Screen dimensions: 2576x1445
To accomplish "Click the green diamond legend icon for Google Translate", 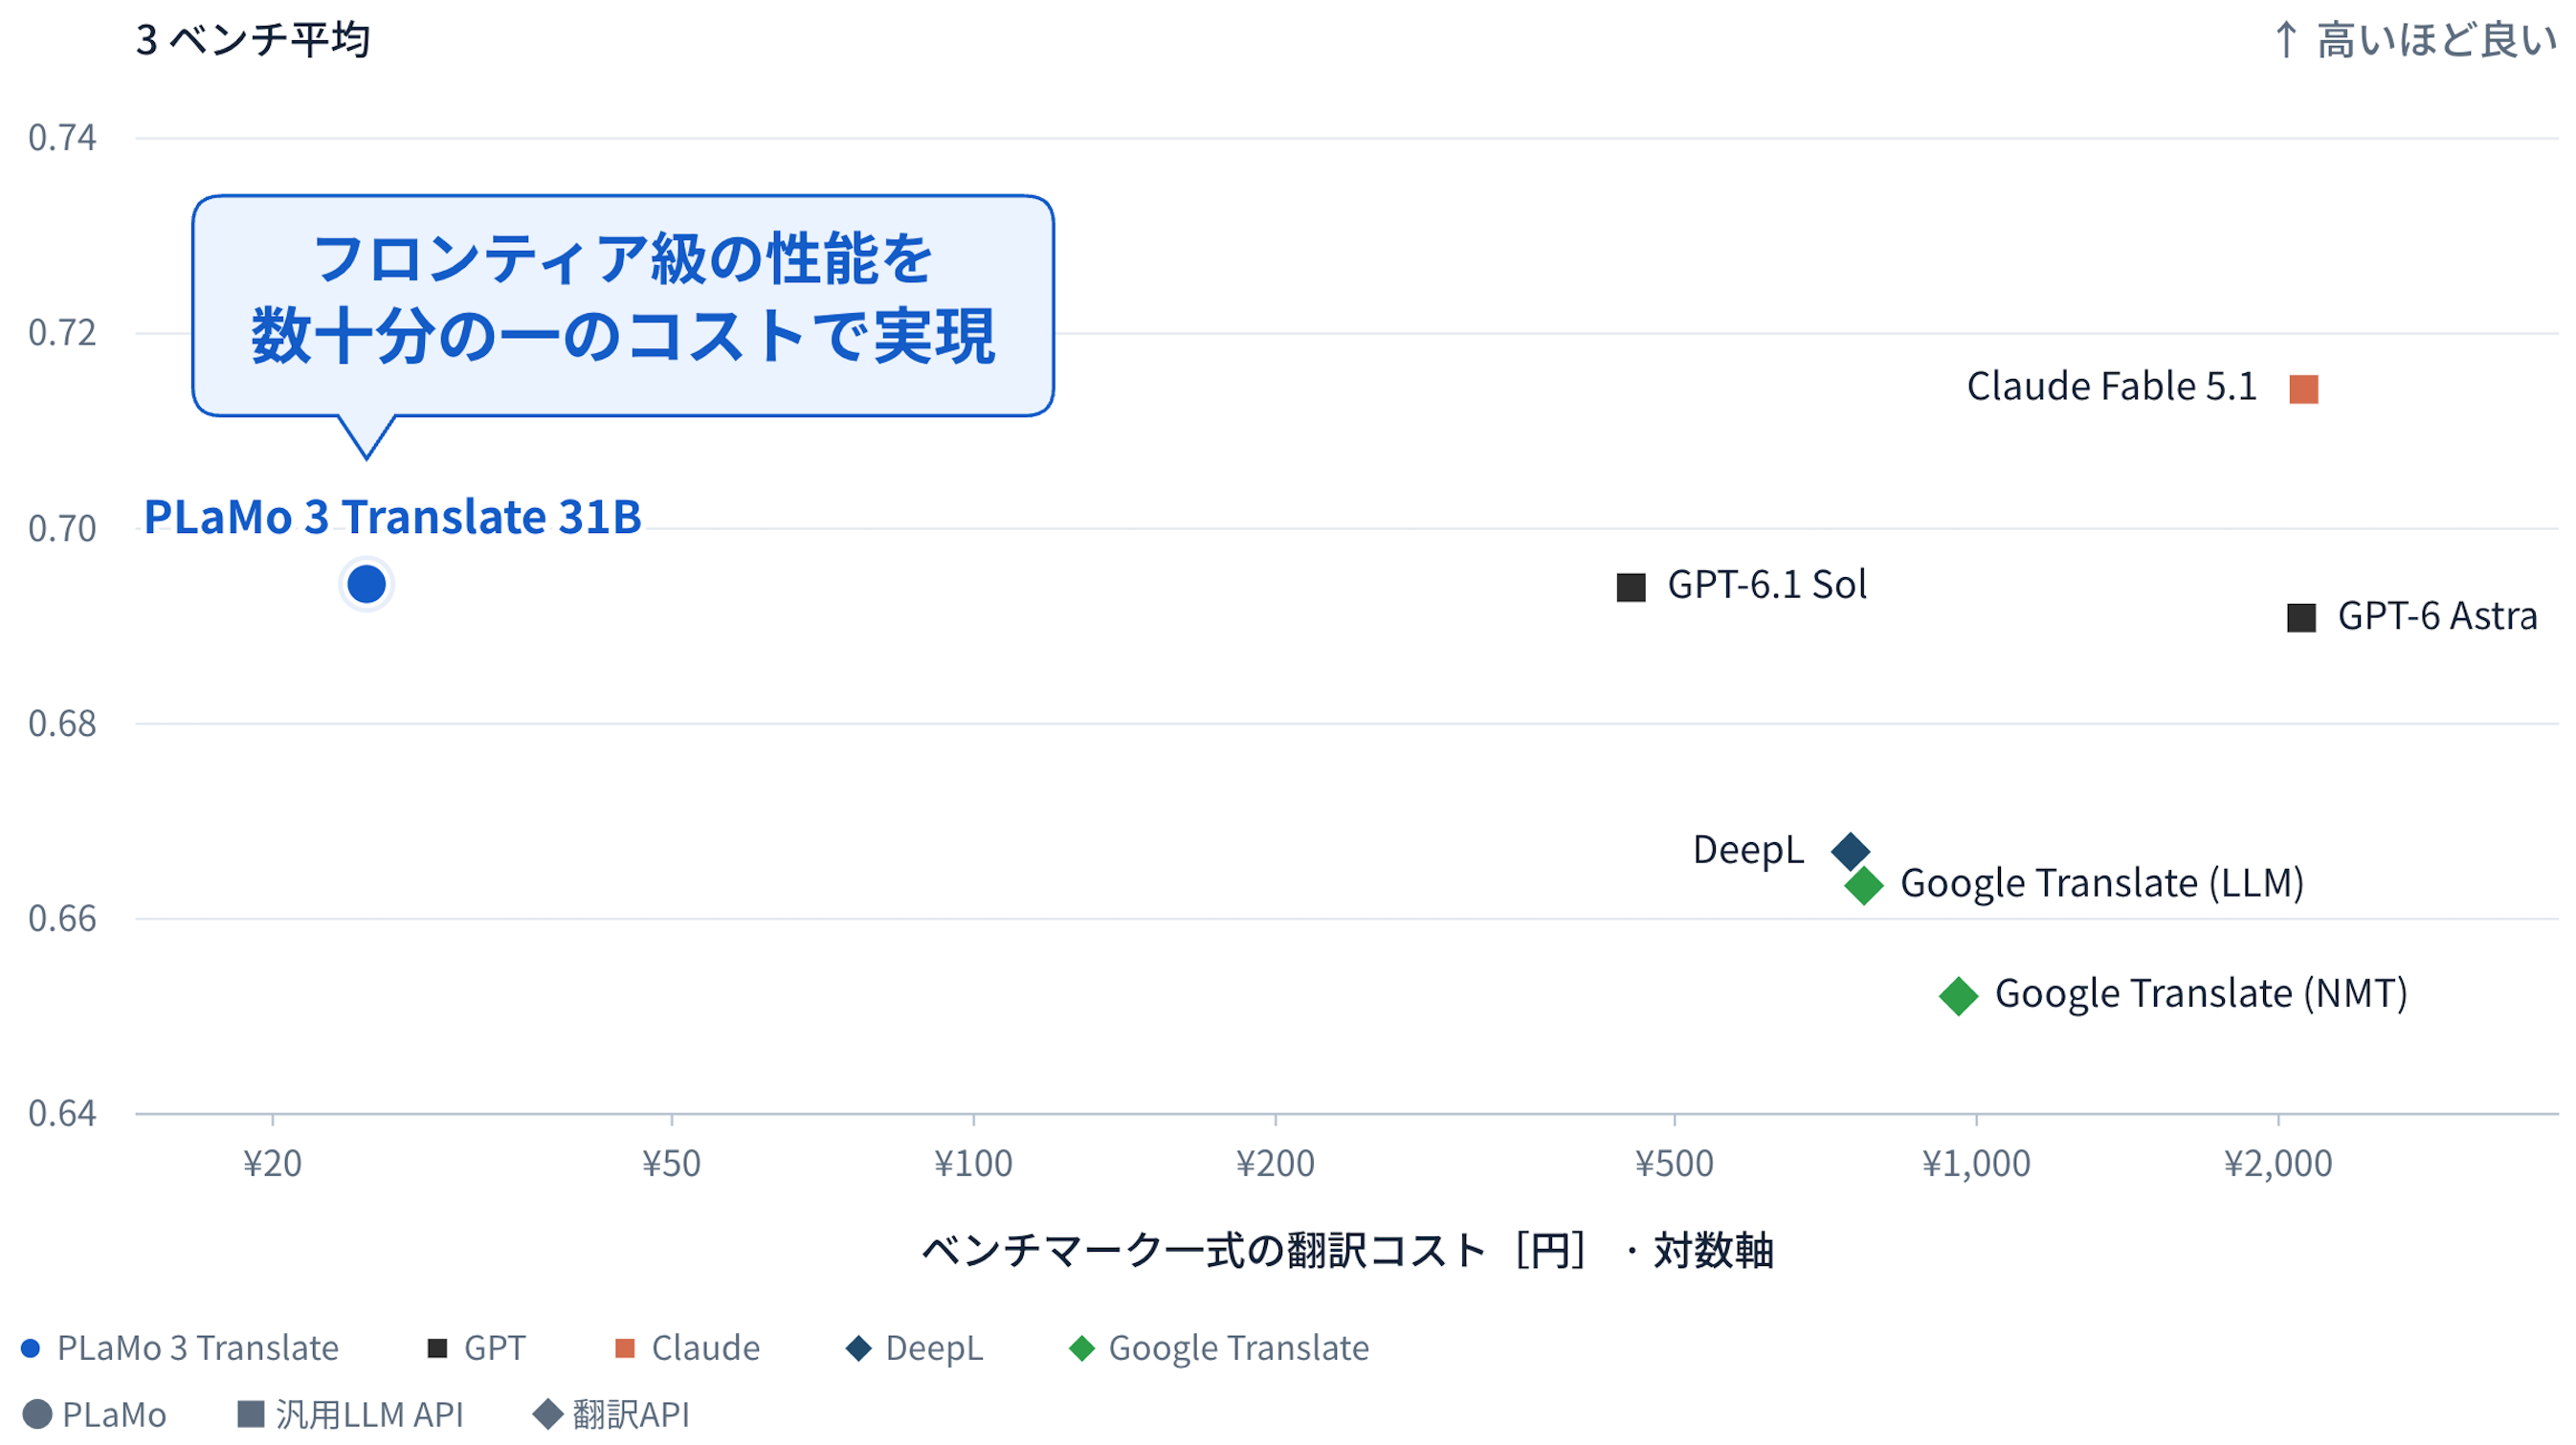I will click(1082, 1349).
